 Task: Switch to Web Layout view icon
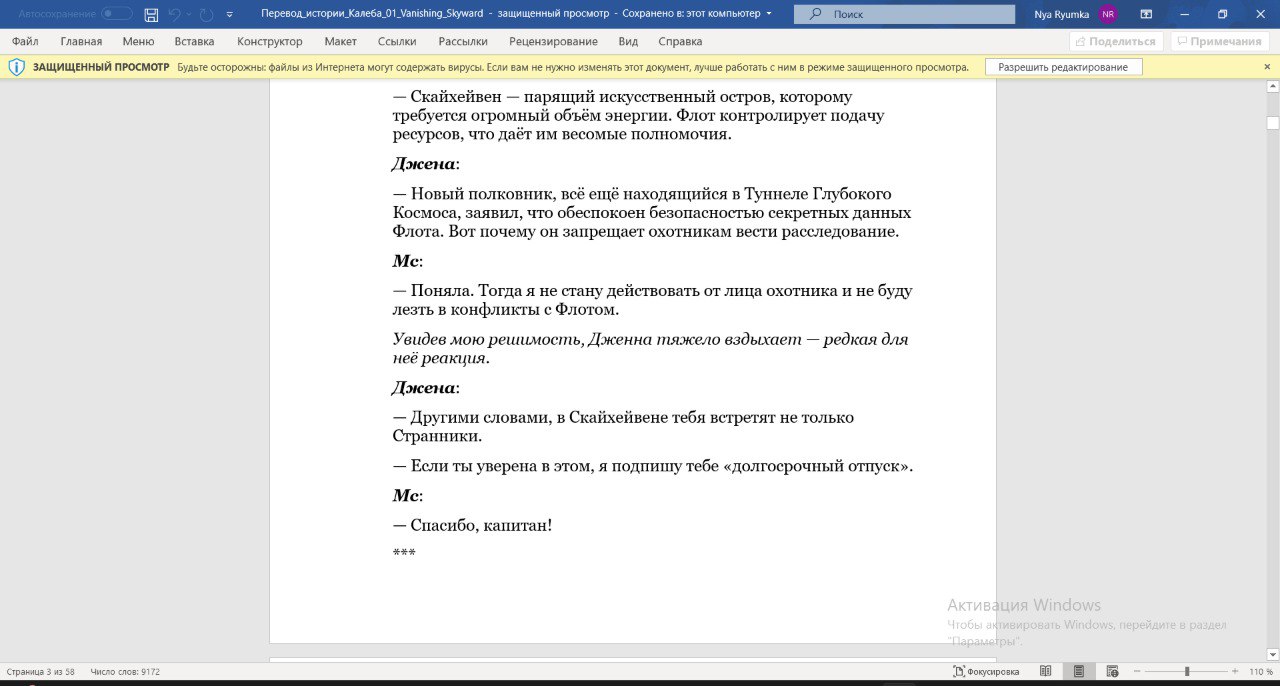pyautogui.click(x=1112, y=672)
